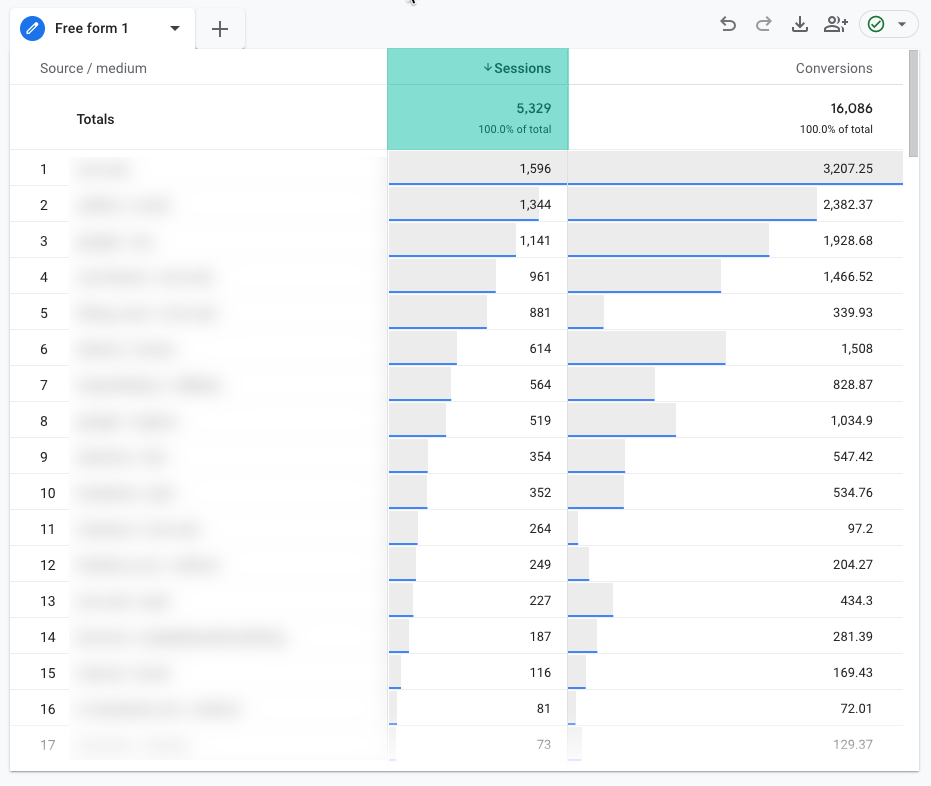Click the sort arrow beside Sessions
Viewport: 931px width, 786px height.
point(488,68)
